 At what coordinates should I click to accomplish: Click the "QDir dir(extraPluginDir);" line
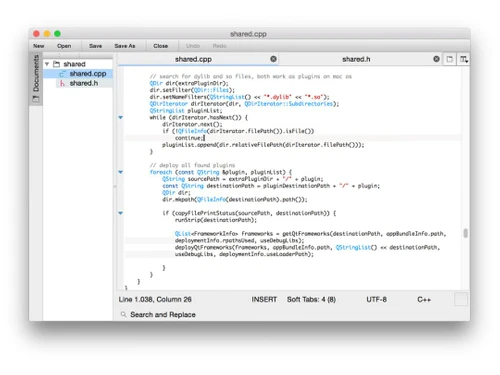coord(189,83)
